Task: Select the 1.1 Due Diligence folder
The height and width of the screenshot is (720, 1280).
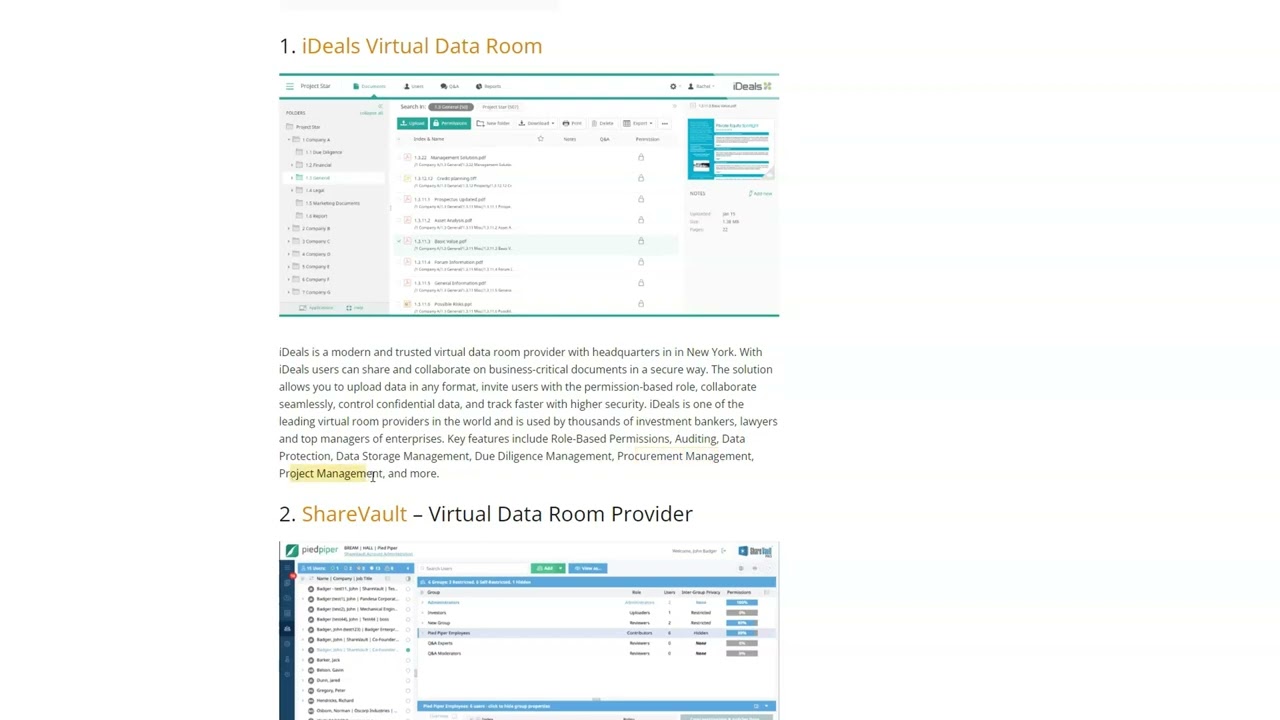Action: click(x=324, y=152)
